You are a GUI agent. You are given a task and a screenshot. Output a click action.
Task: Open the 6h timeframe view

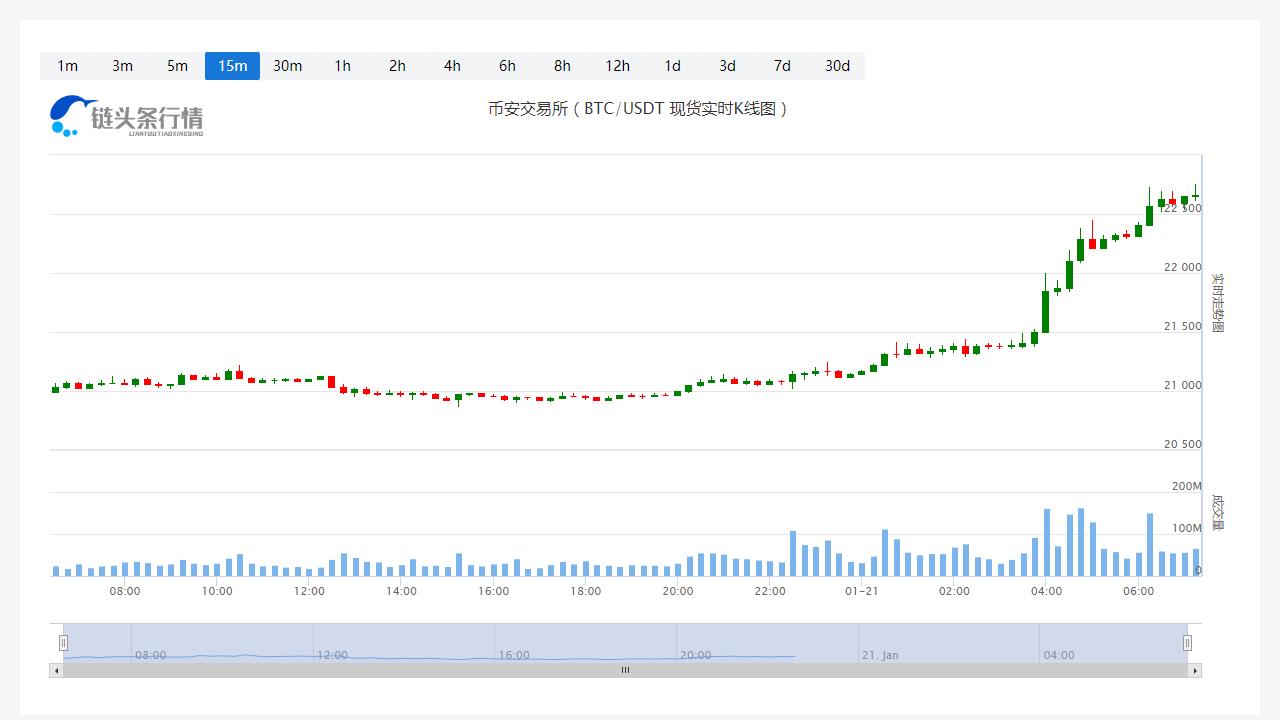507,66
